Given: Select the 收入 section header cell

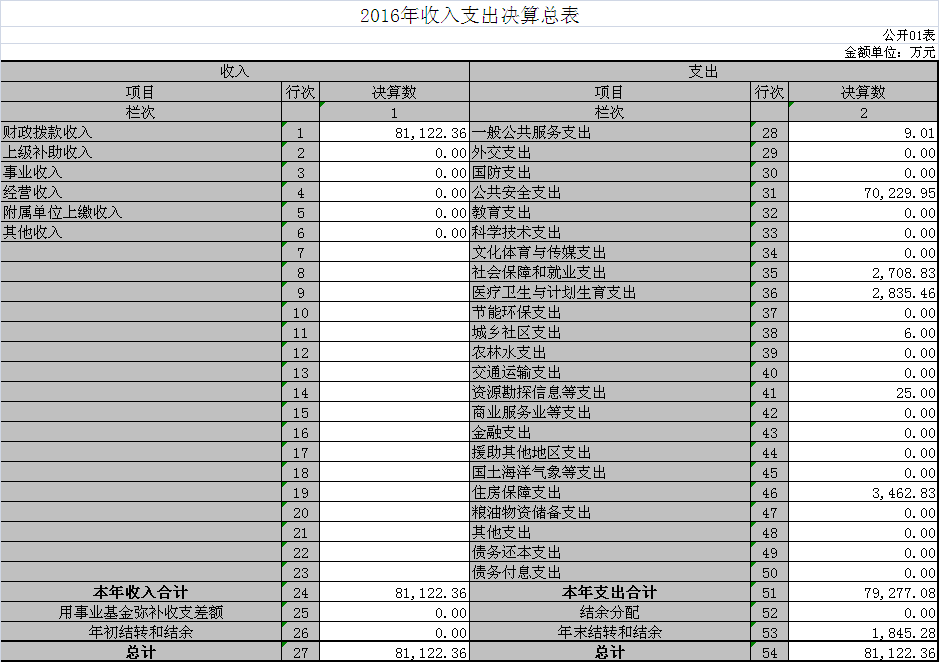Looking at the screenshot, I should [x=234, y=72].
